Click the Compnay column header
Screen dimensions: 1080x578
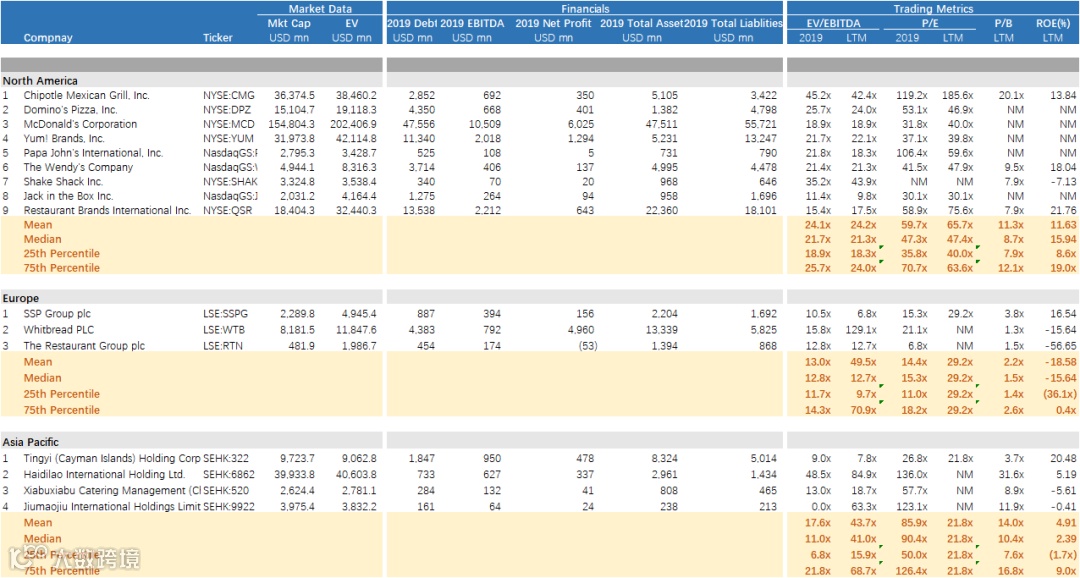48,38
